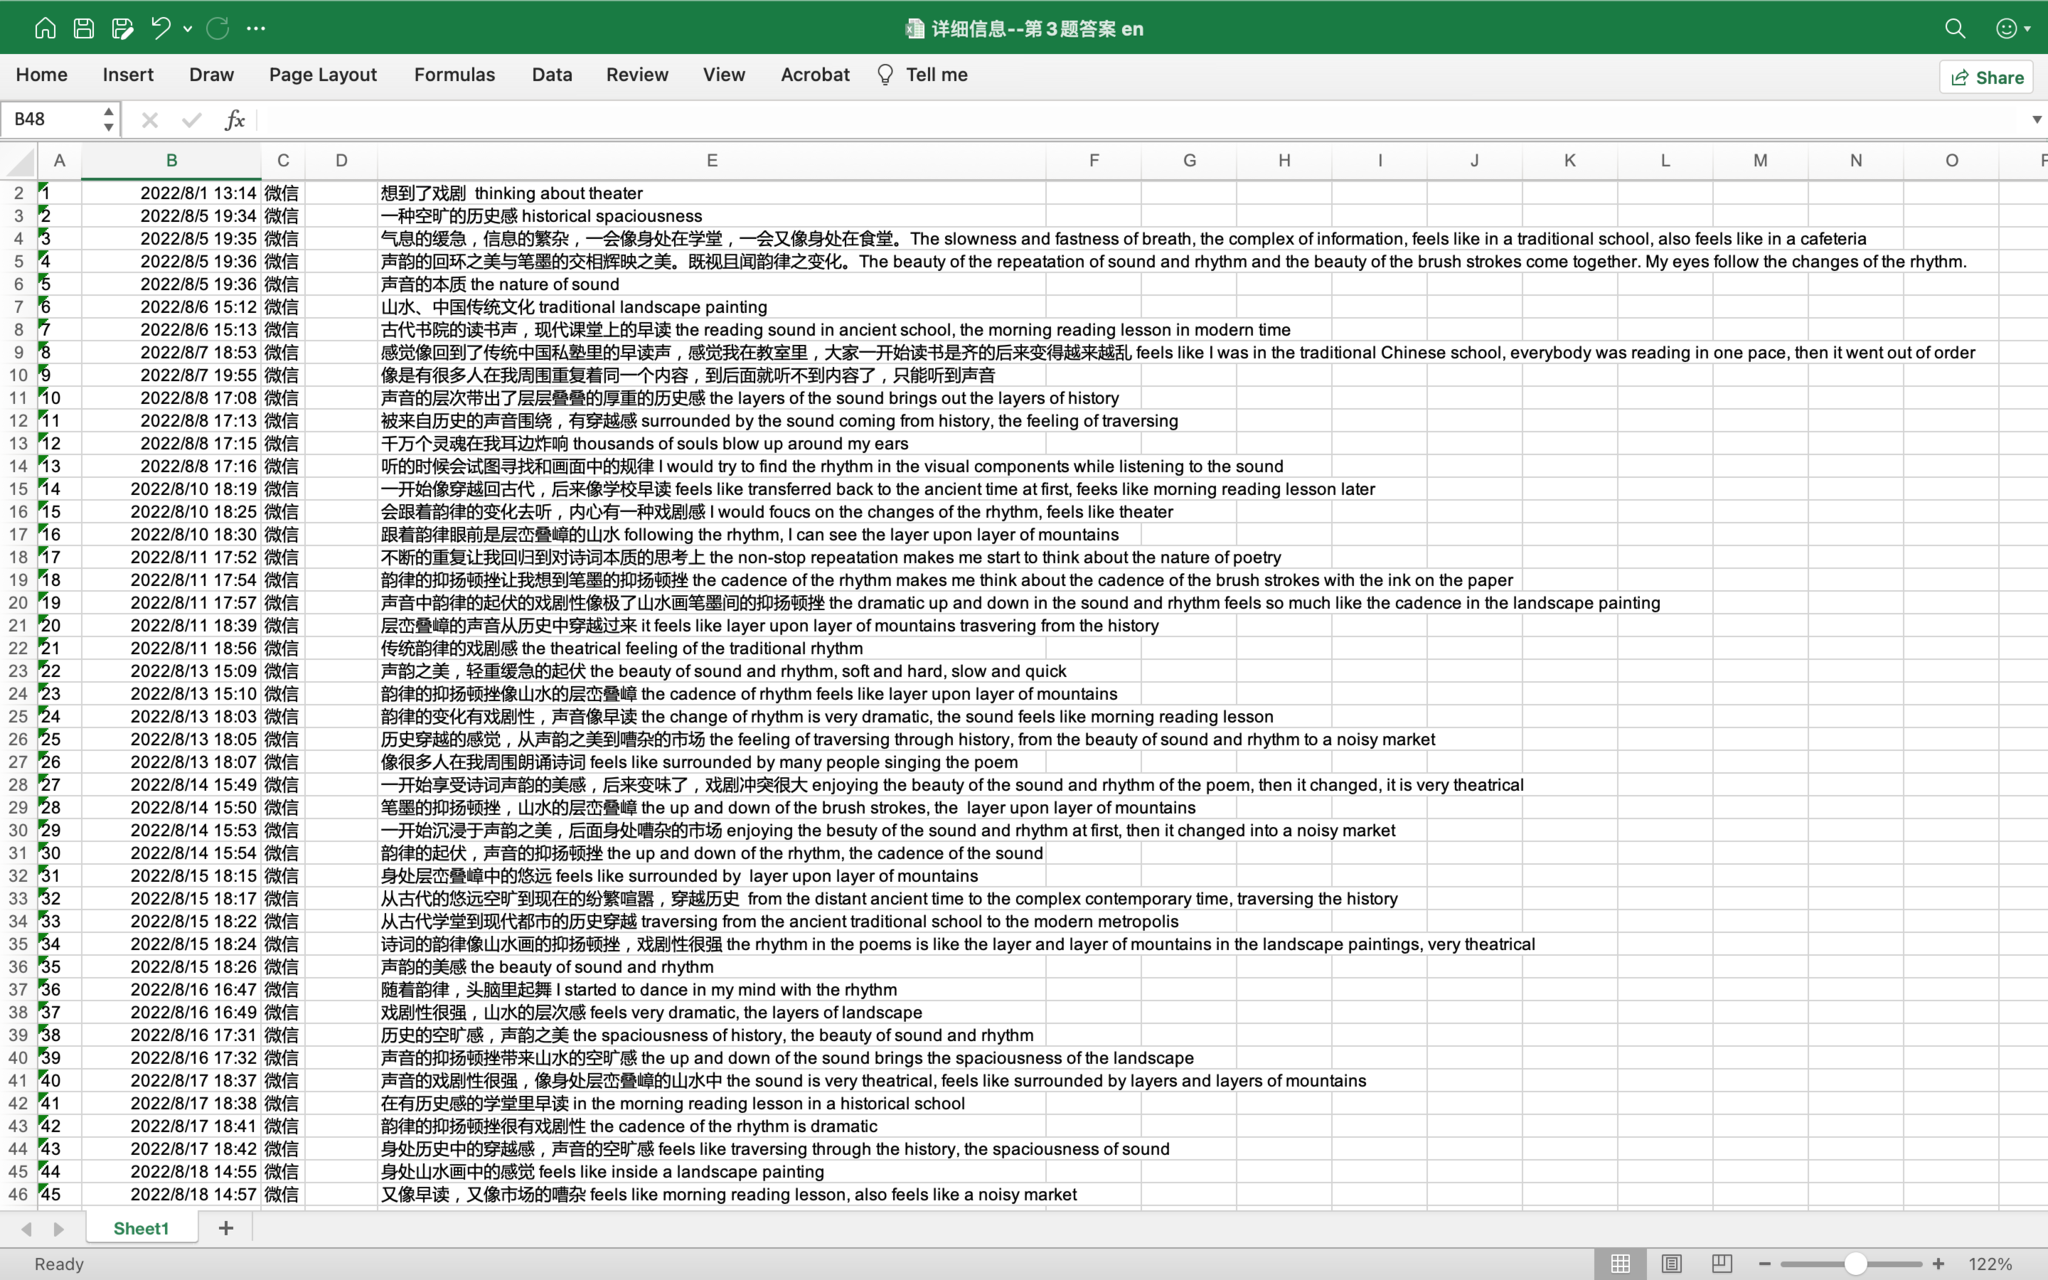Switch to Page Break Preview icon
Viewport: 2048px width, 1280px height.
[1721, 1264]
